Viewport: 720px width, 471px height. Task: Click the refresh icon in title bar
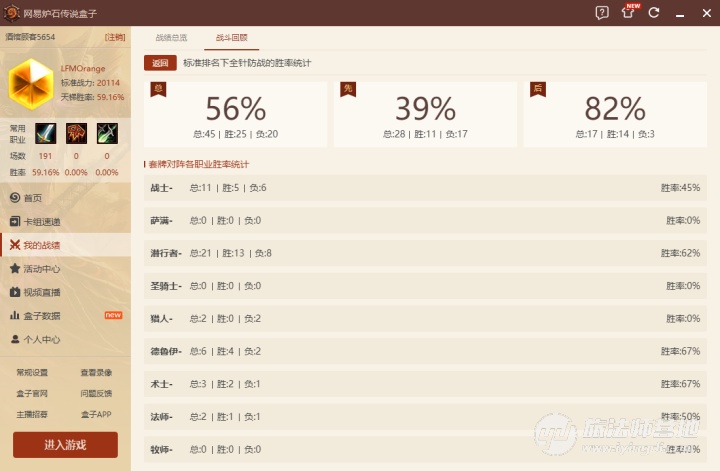click(654, 13)
